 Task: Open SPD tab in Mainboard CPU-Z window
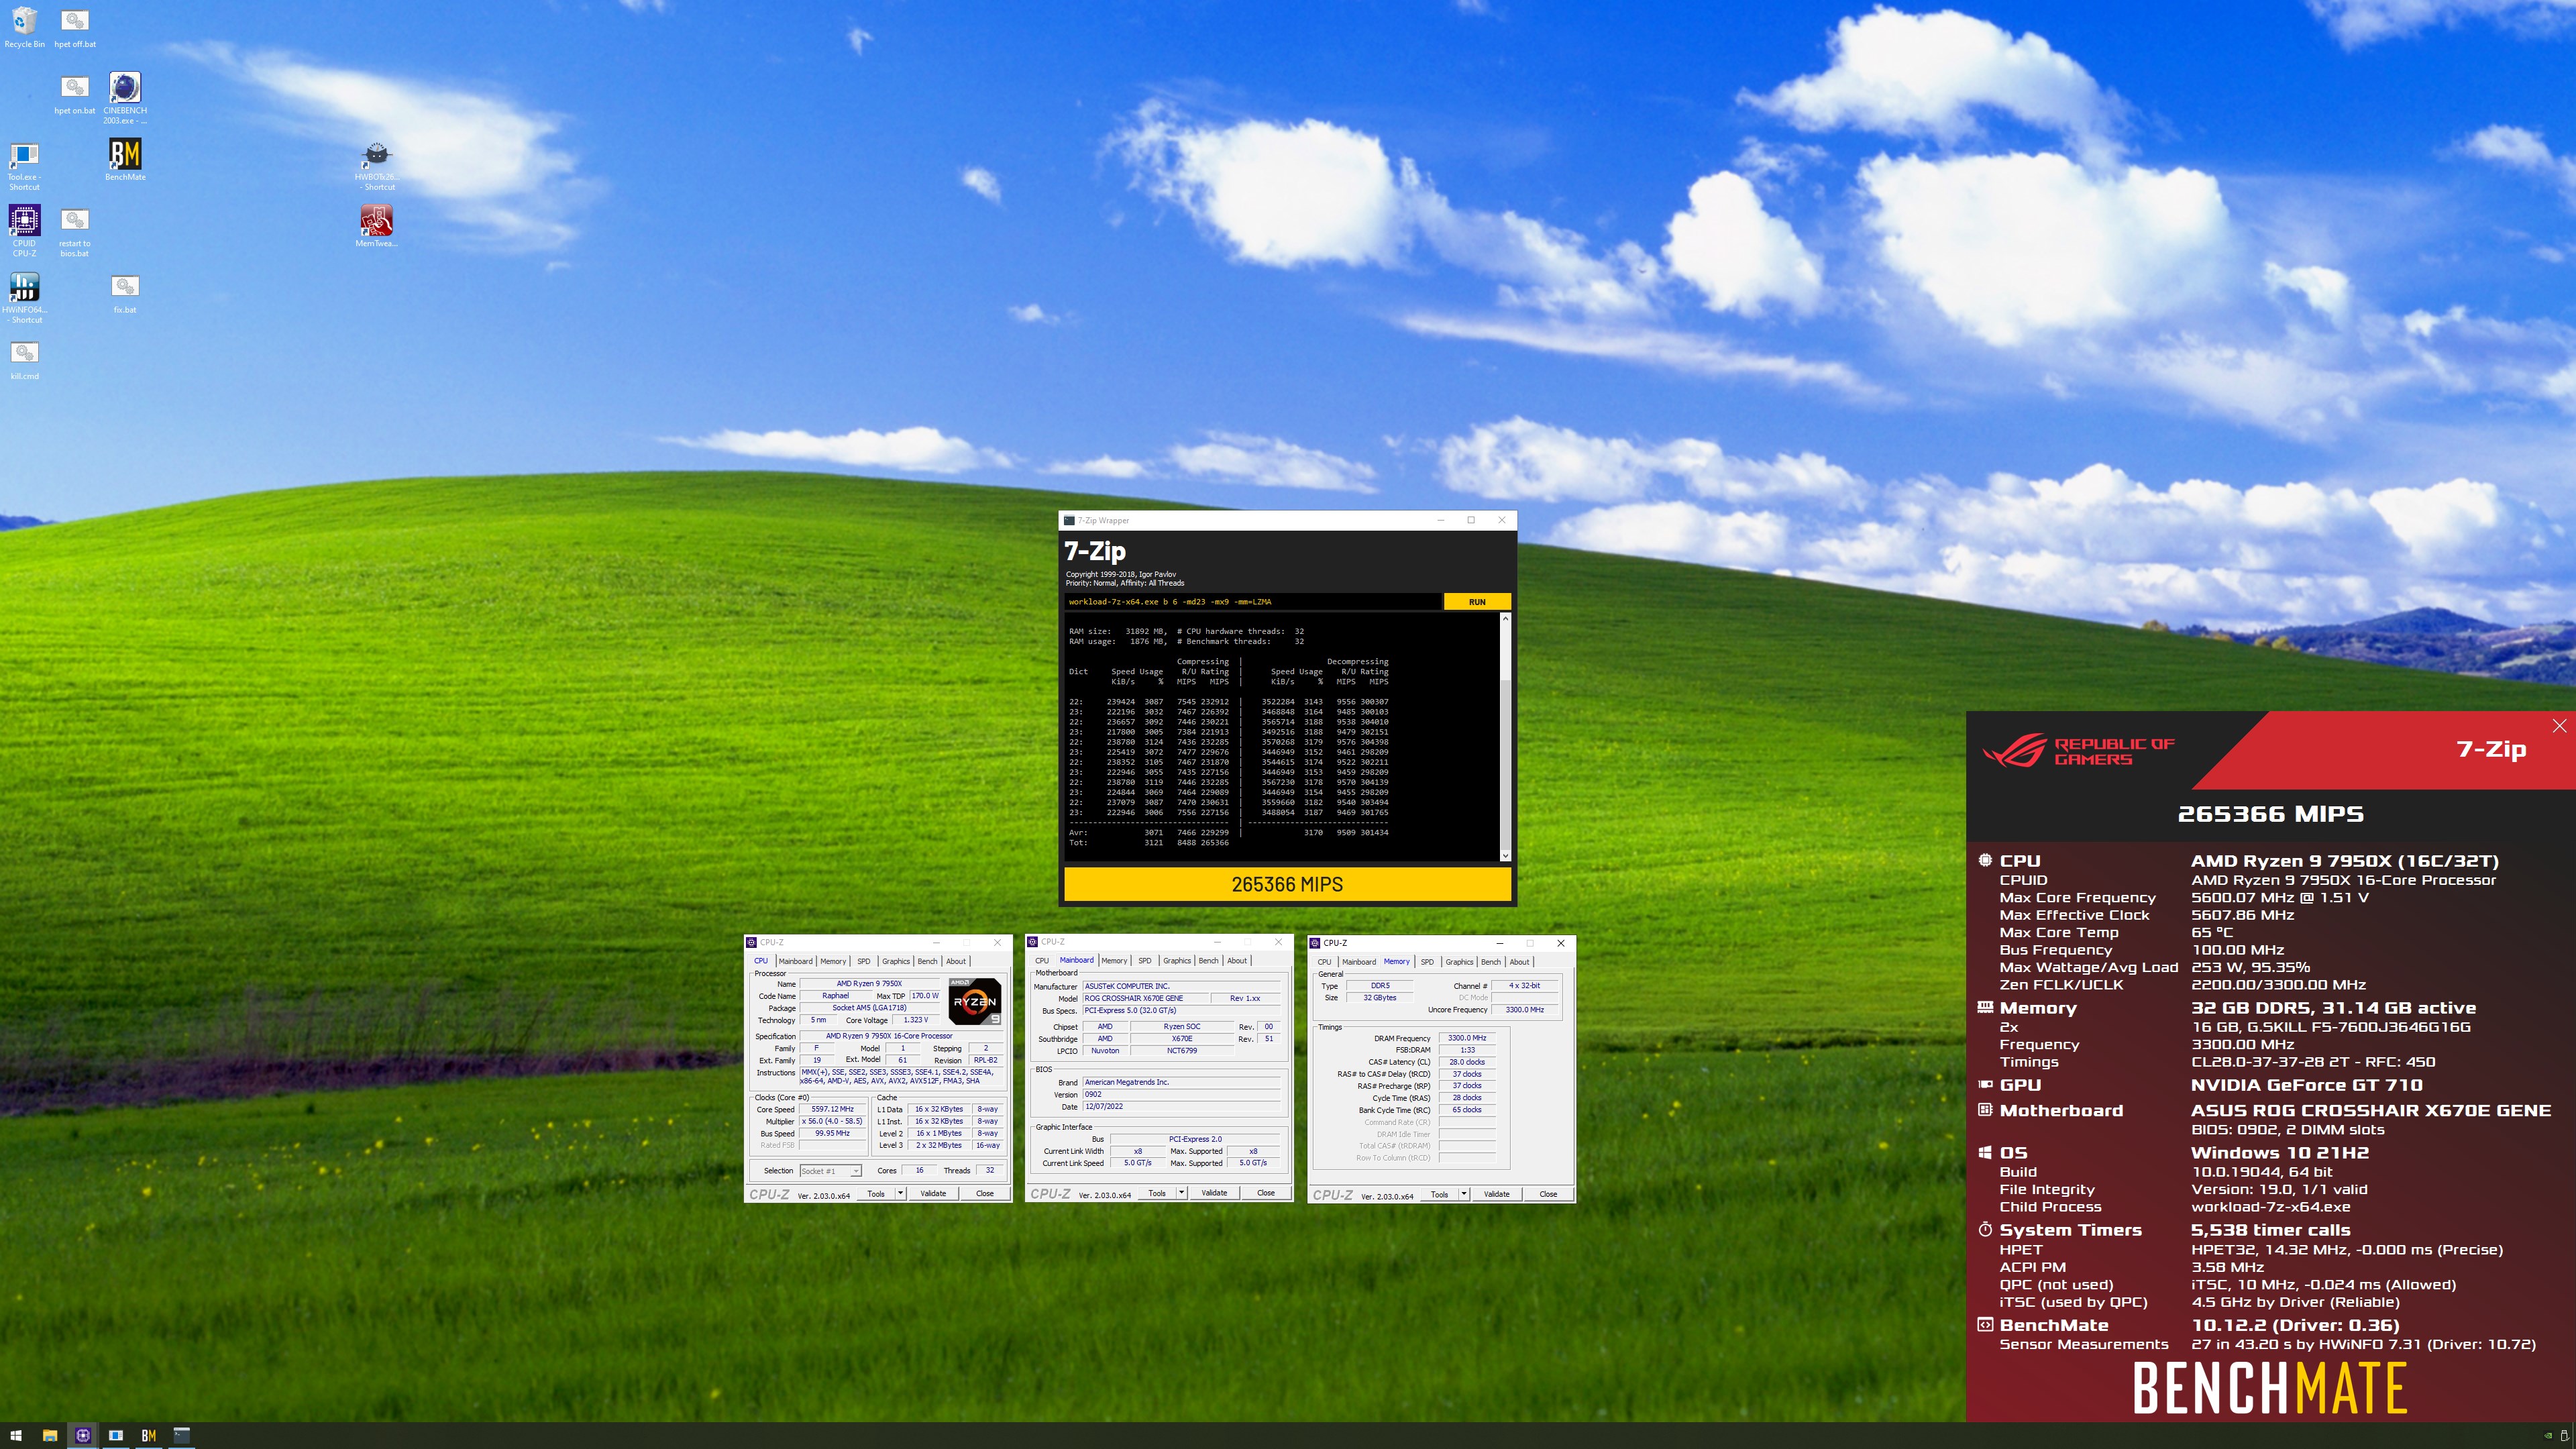(1145, 961)
